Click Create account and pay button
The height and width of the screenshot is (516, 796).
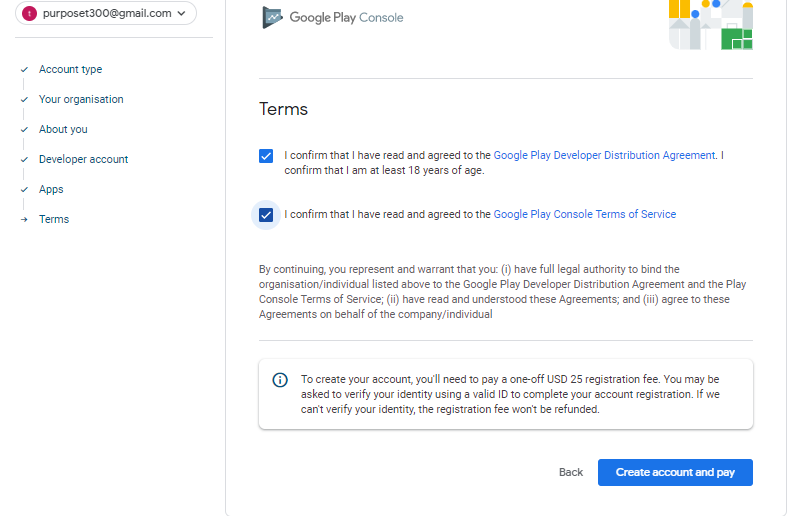tap(675, 472)
